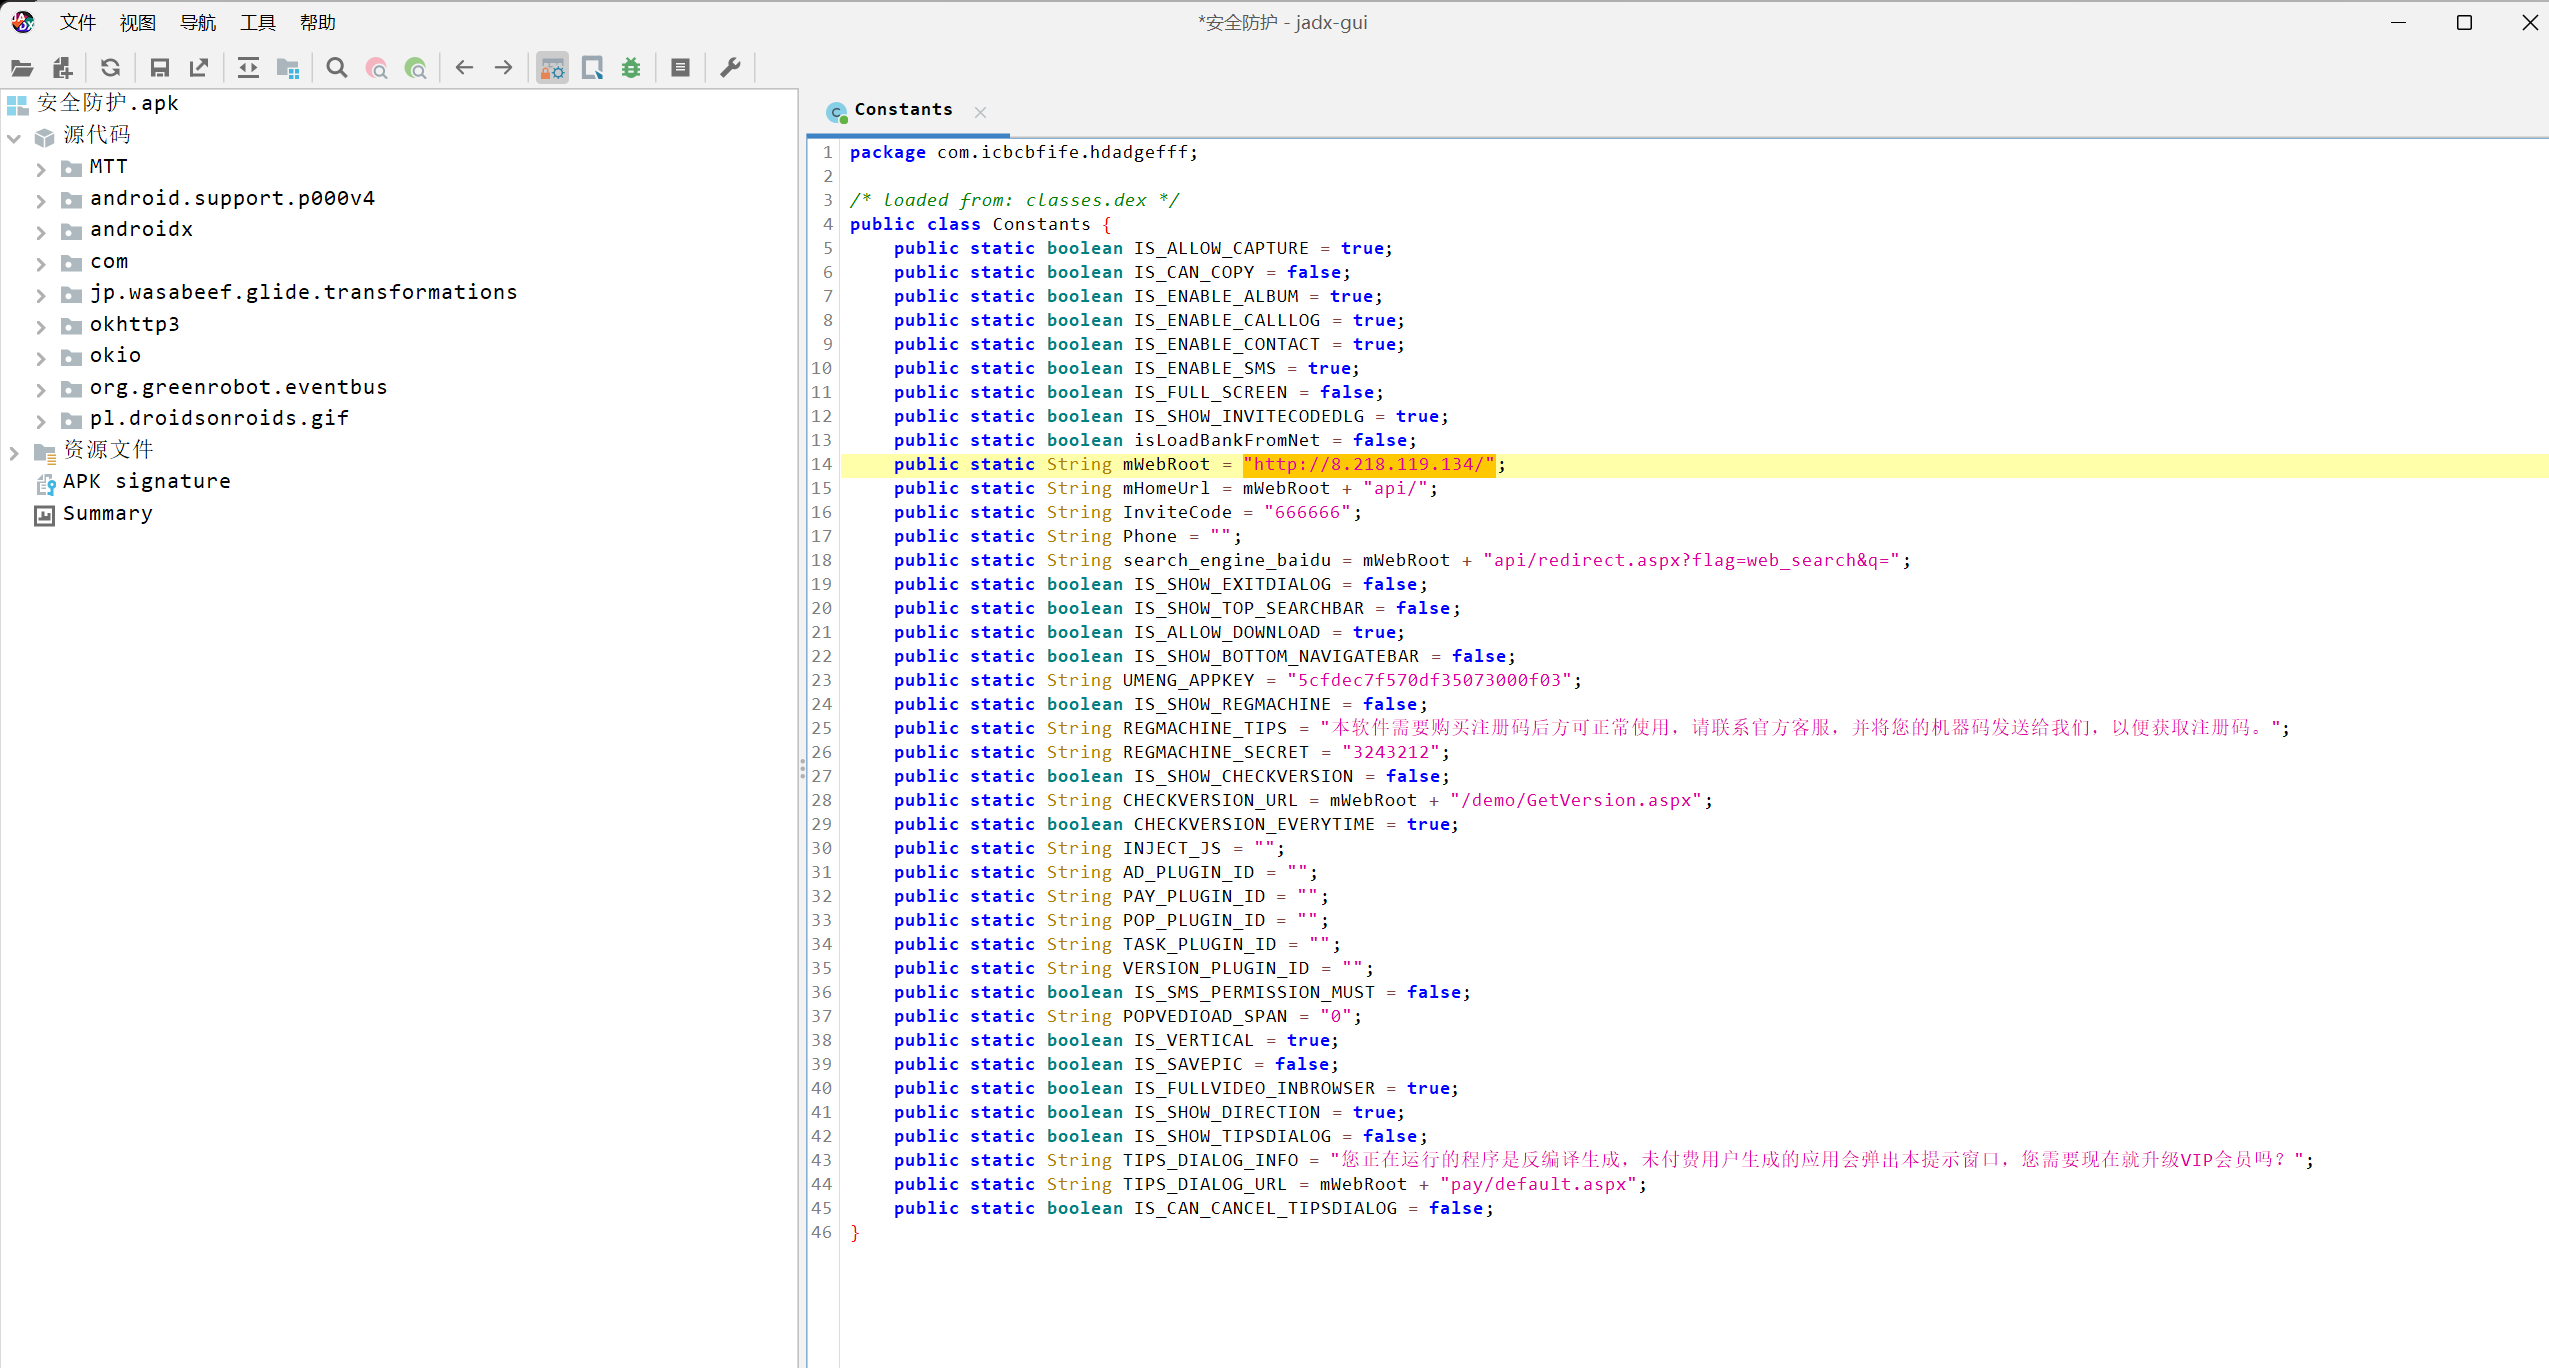
Task: Collapse the 源代码 tree node
Action: (14, 137)
